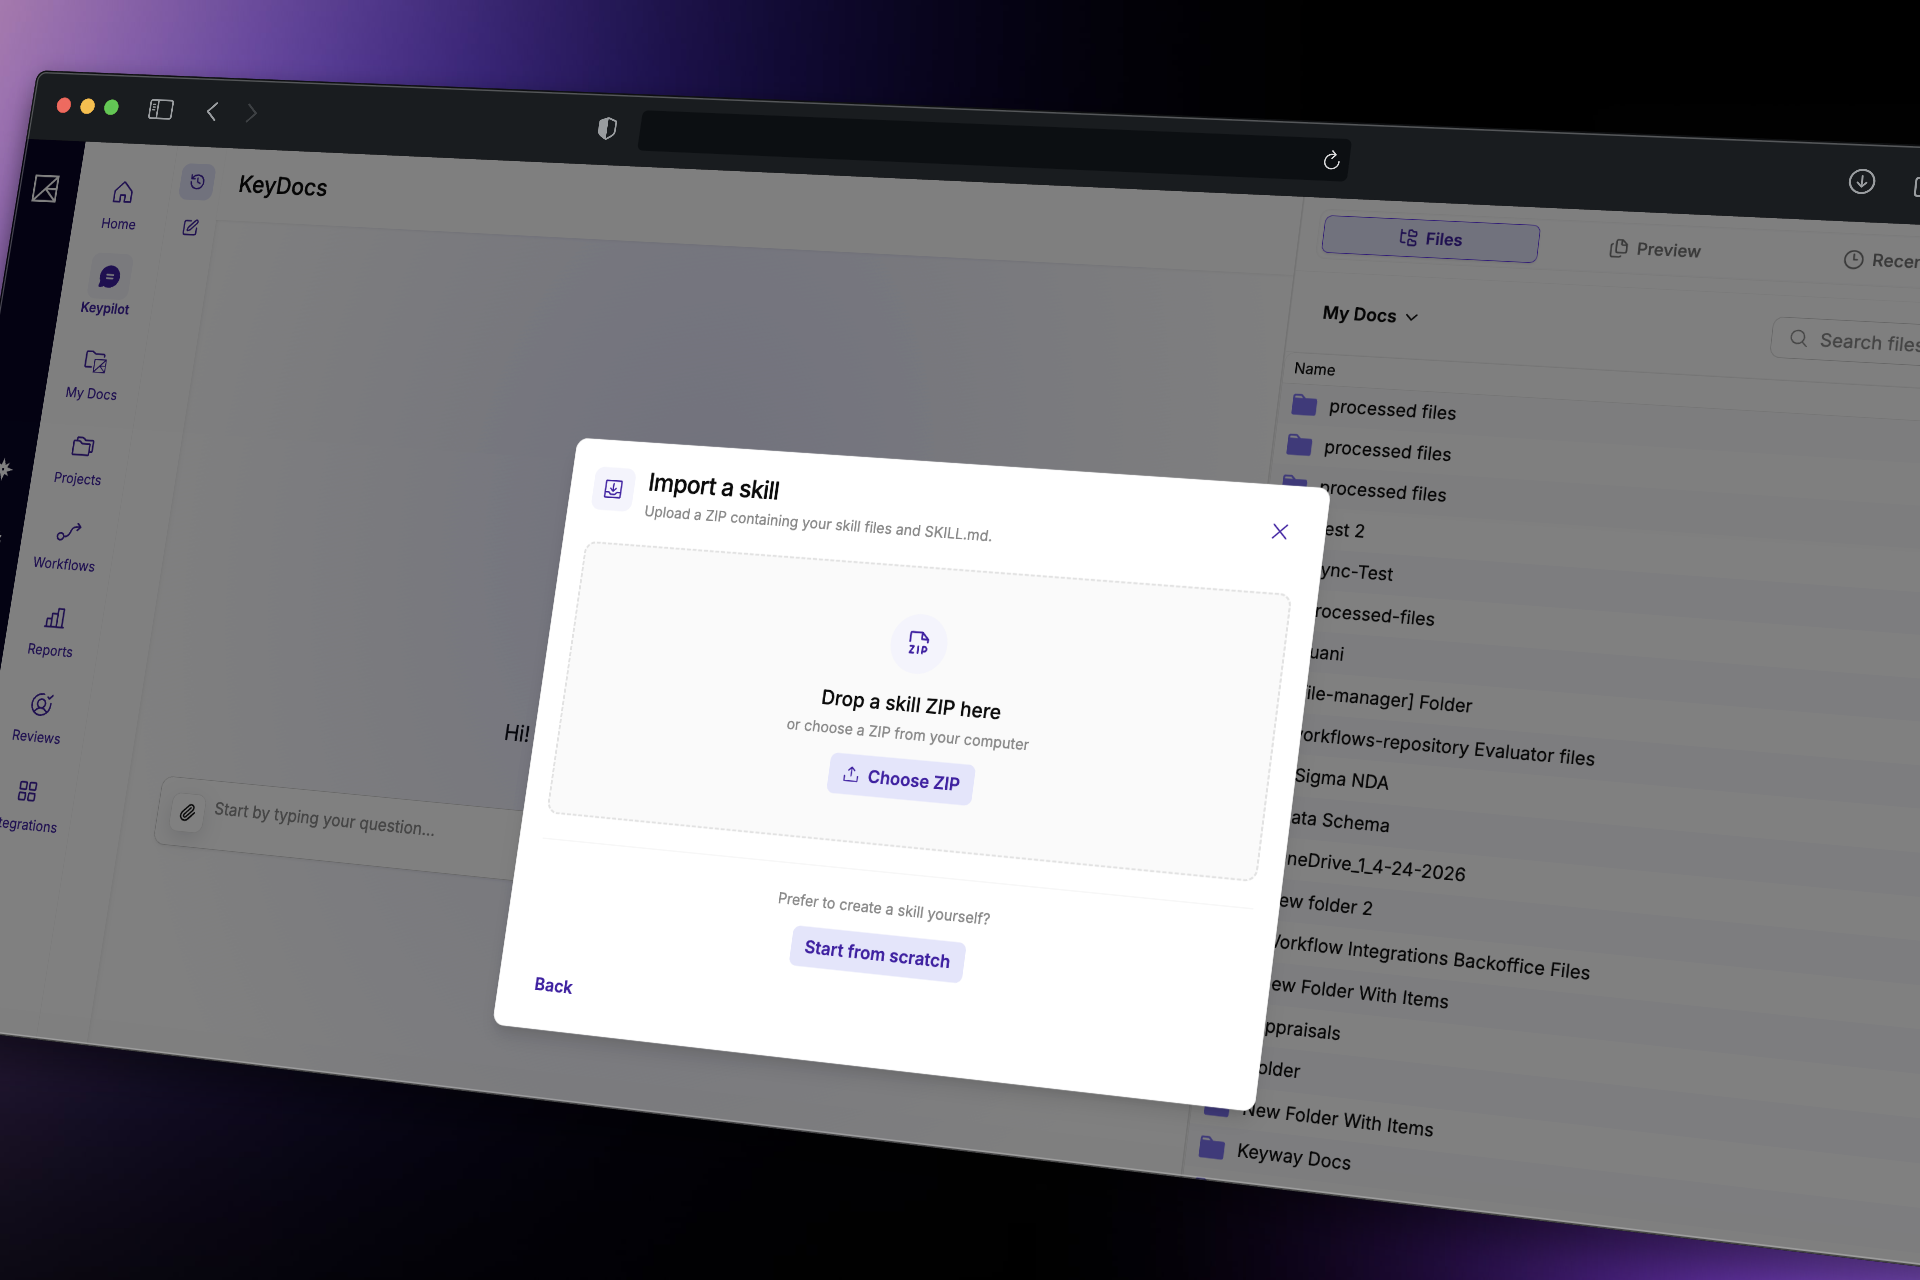This screenshot has height=1280, width=1920.
Task: Click Start from scratch
Action: pos(877,954)
